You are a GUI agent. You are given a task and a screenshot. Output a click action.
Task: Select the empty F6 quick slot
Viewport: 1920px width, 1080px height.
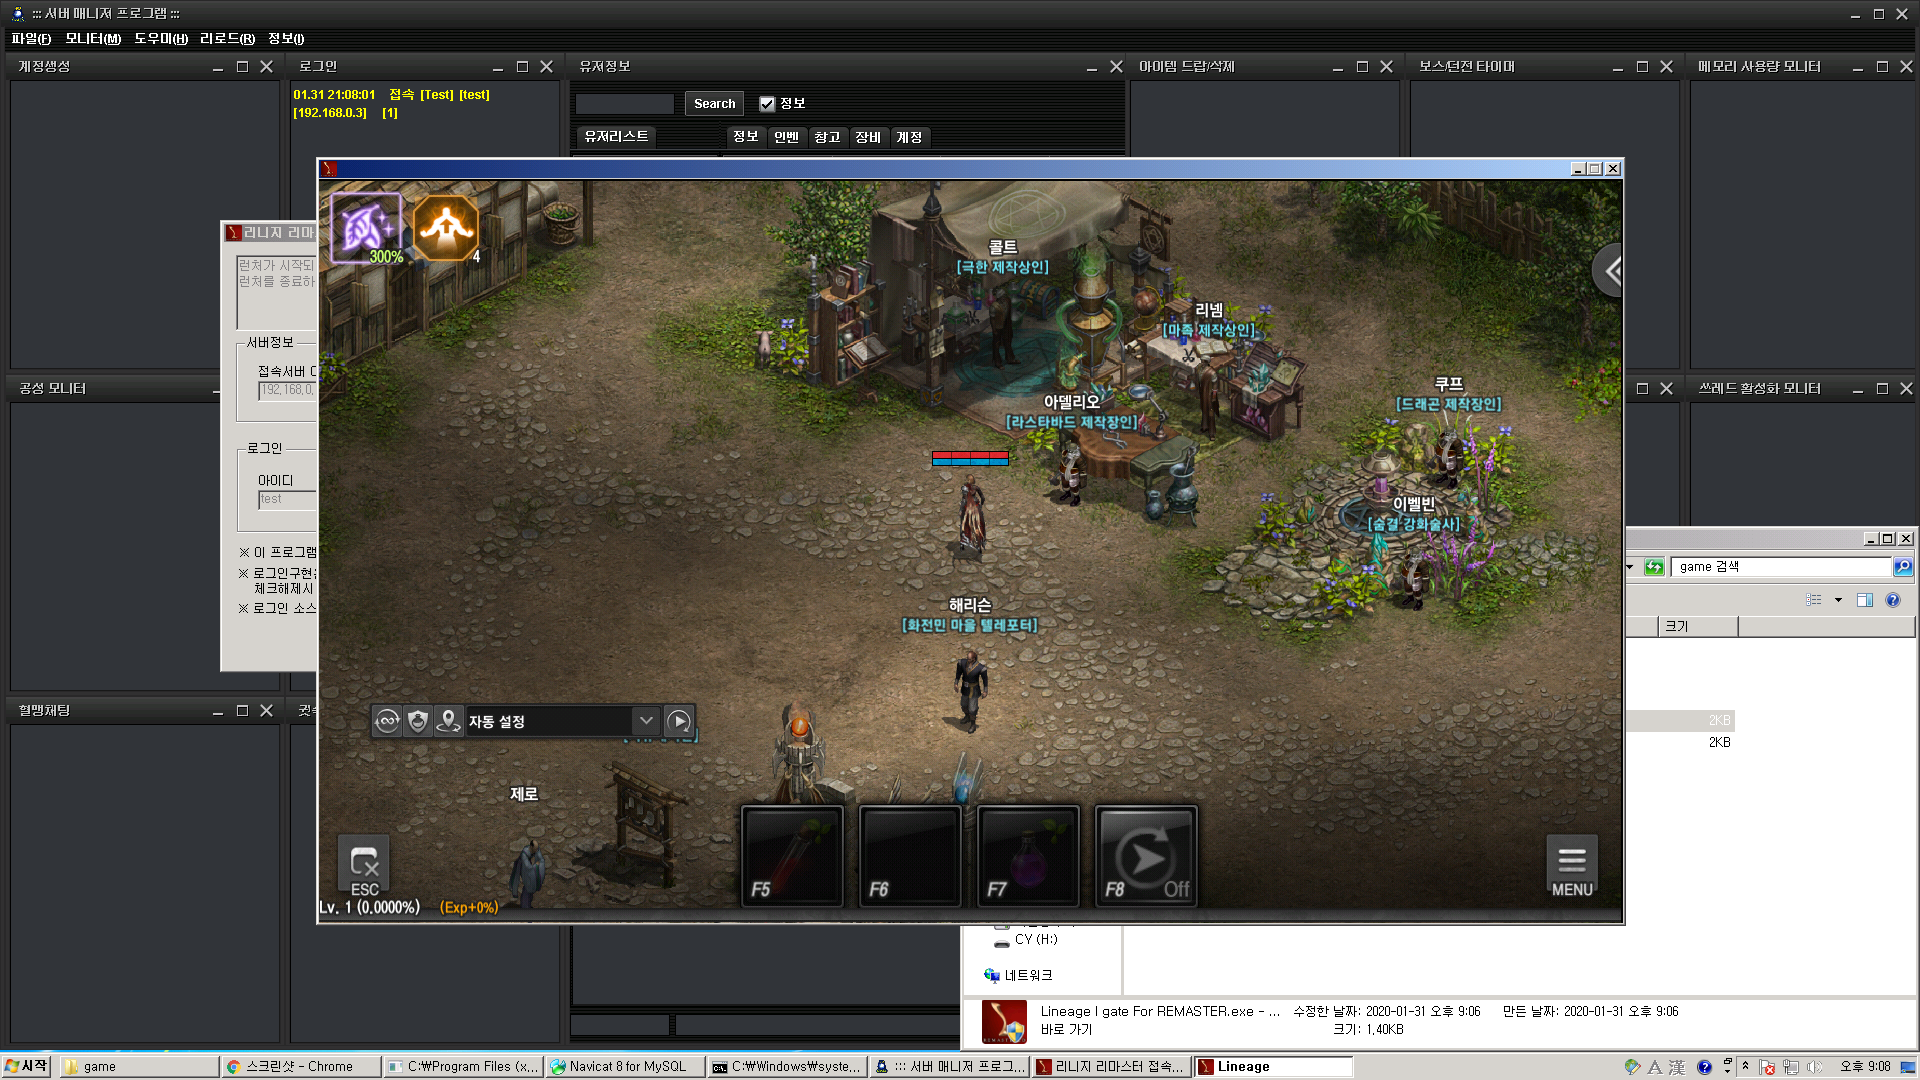pos(910,857)
